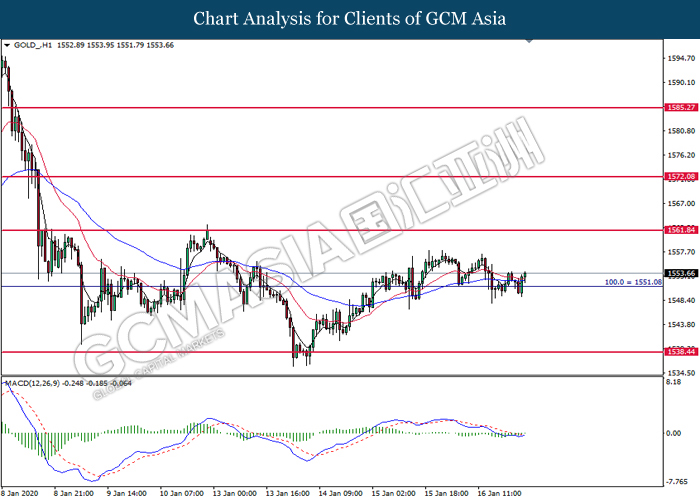700x500 pixels.
Task: Click the chart shift marker at top
Action: click(529, 41)
